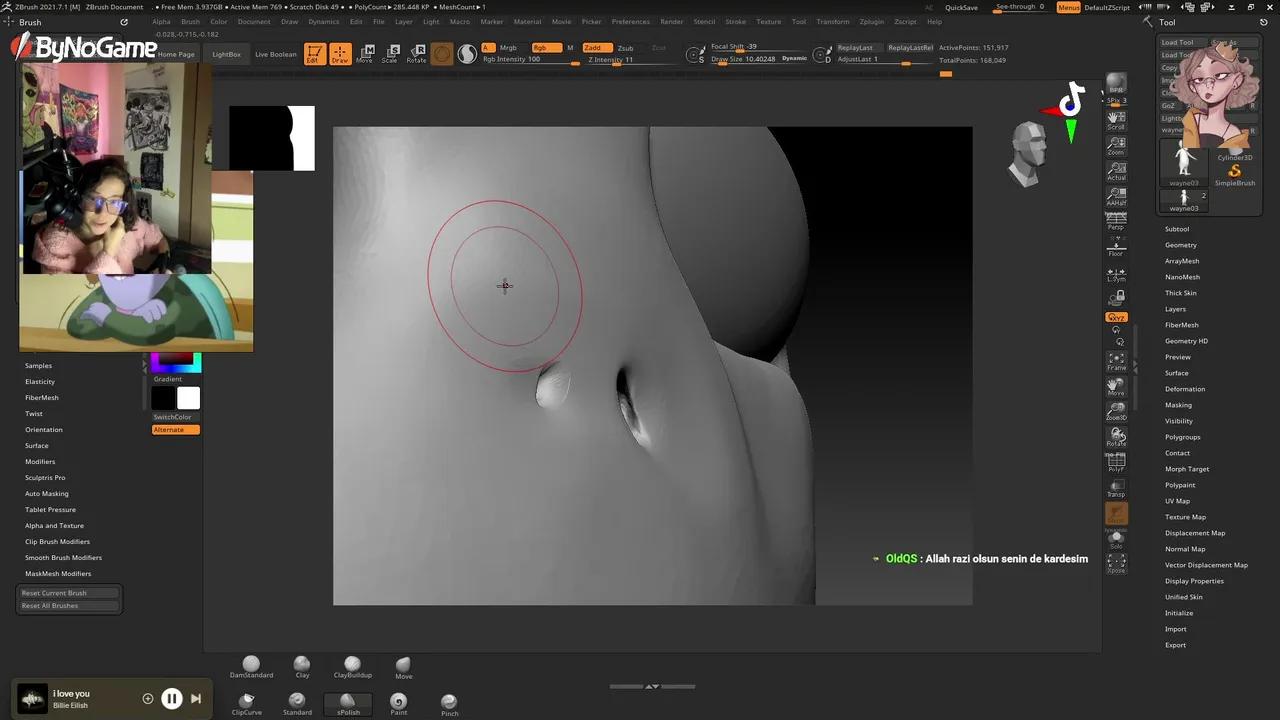Expand the Deformation subpalette
1280x720 pixels.
point(1184,389)
